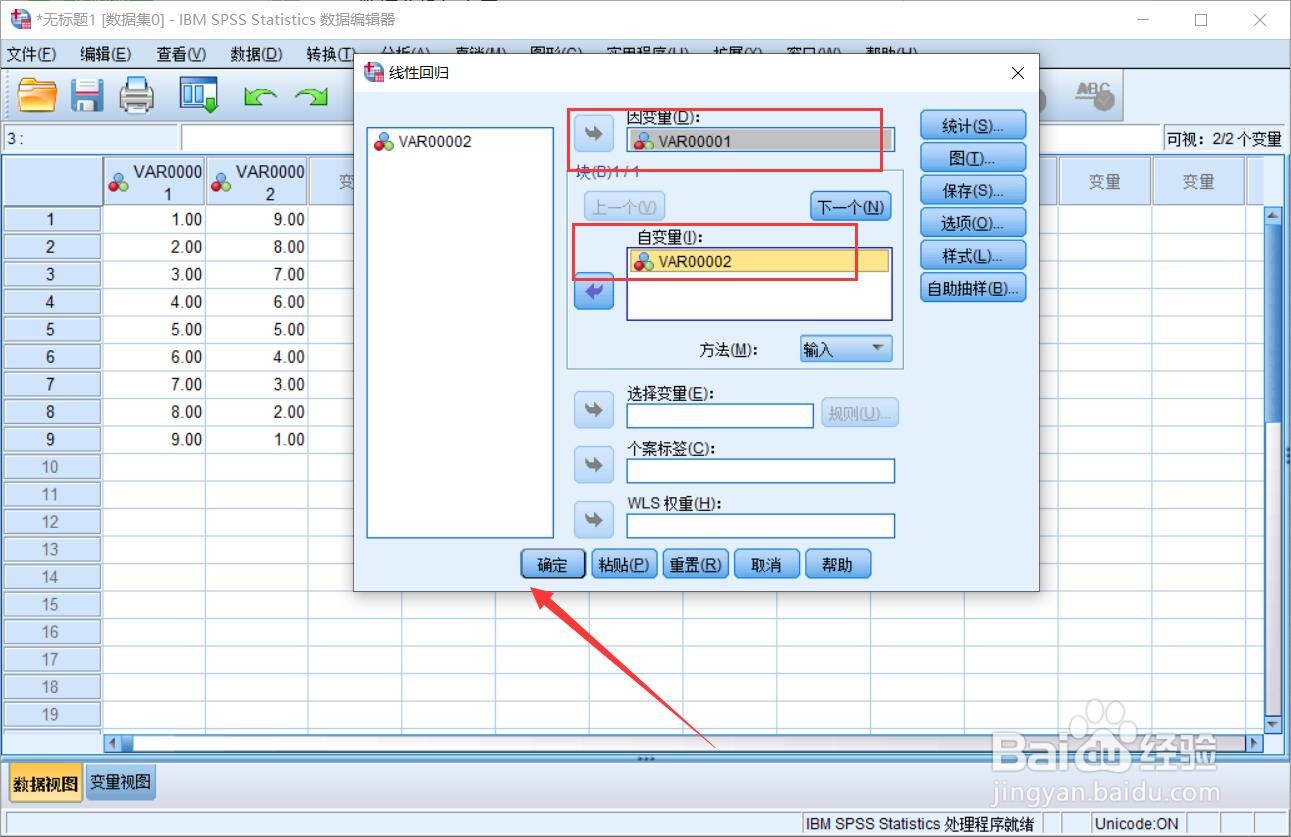Open the 自助抽样(B)... settings
The height and width of the screenshot is (837, 1291).
973,289
